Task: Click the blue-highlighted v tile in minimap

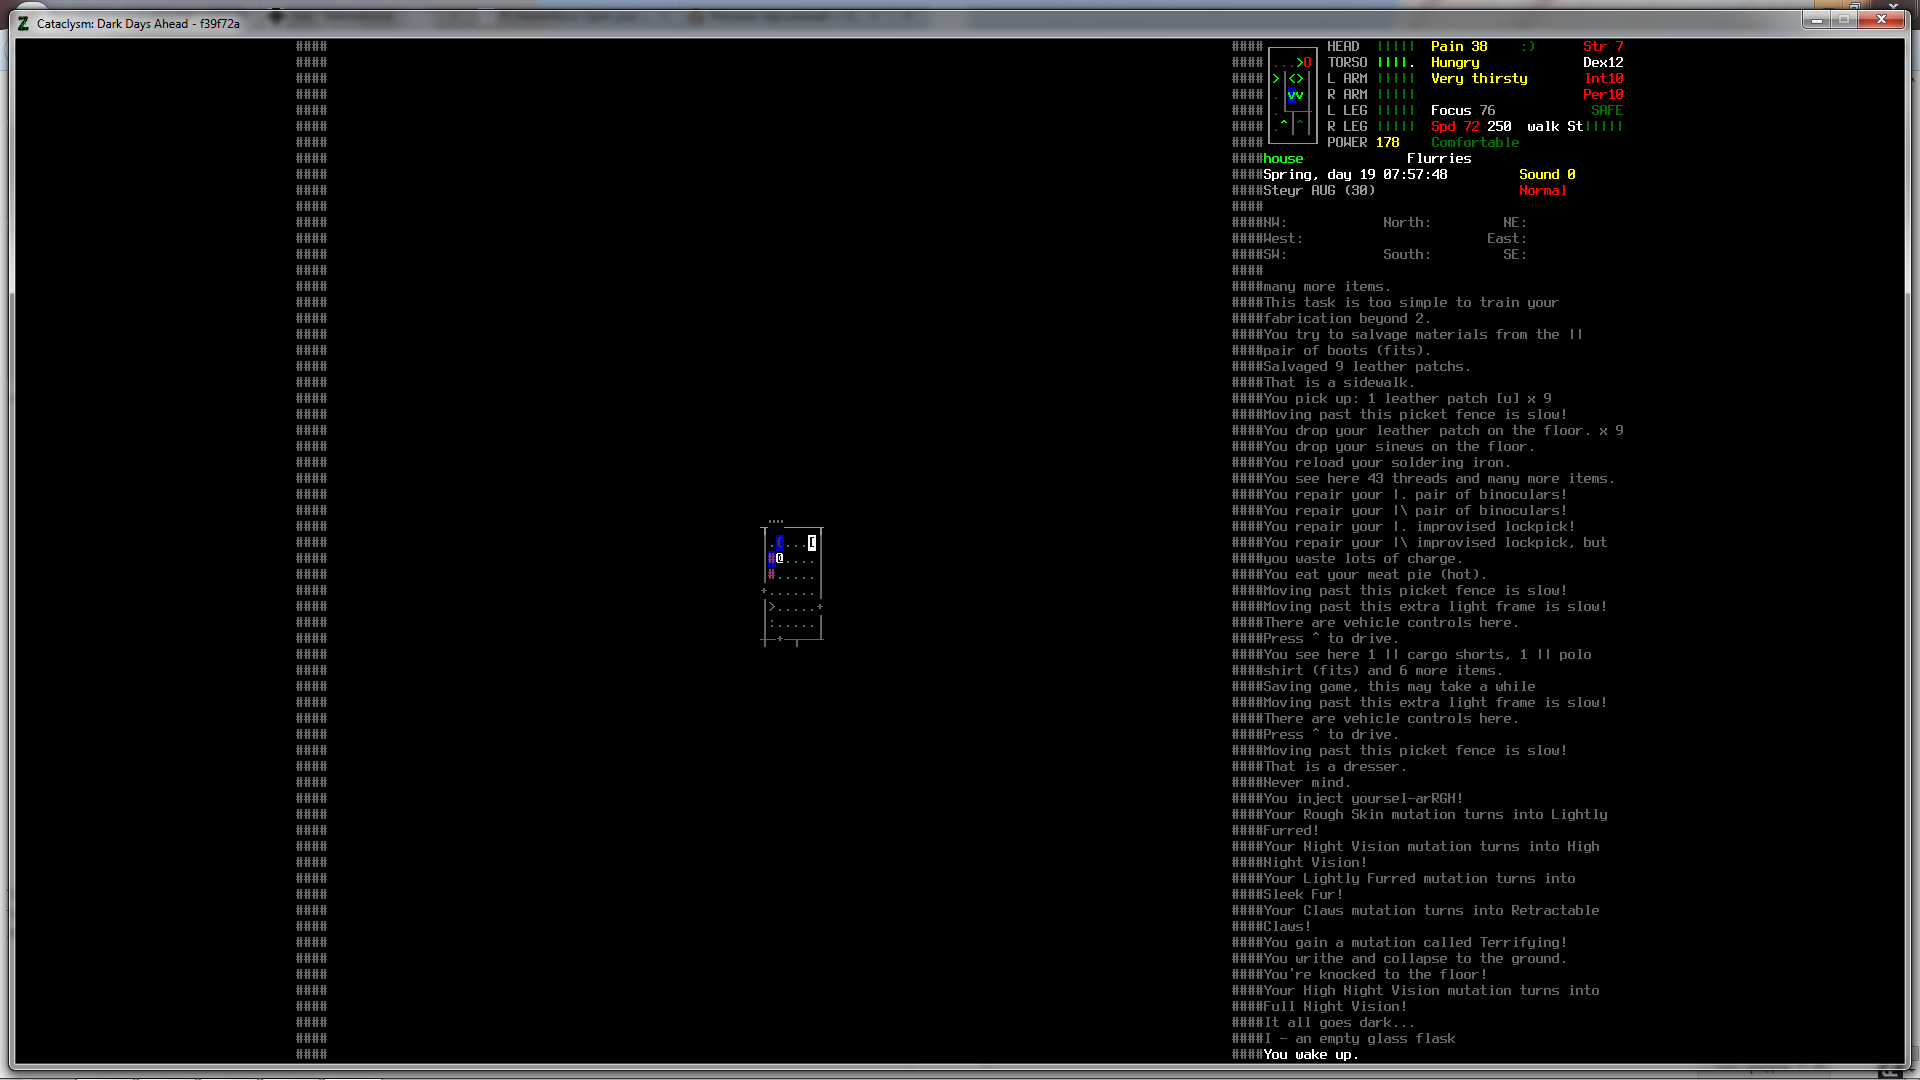Action: tap(1292, 95)
